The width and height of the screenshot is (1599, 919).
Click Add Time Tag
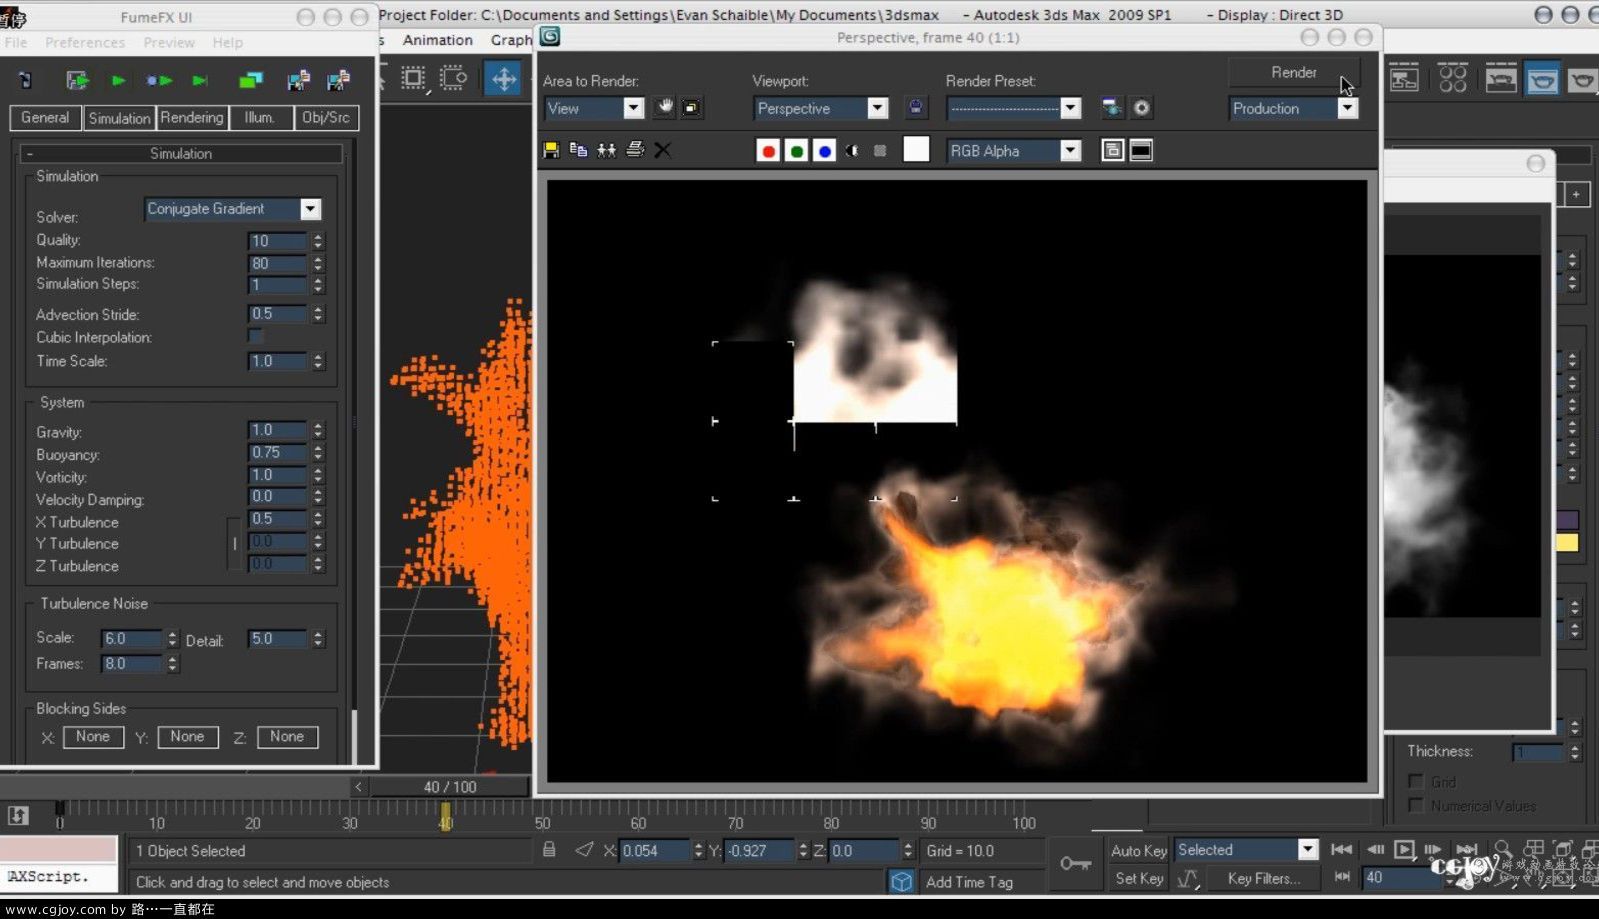(x=969, y=882)
